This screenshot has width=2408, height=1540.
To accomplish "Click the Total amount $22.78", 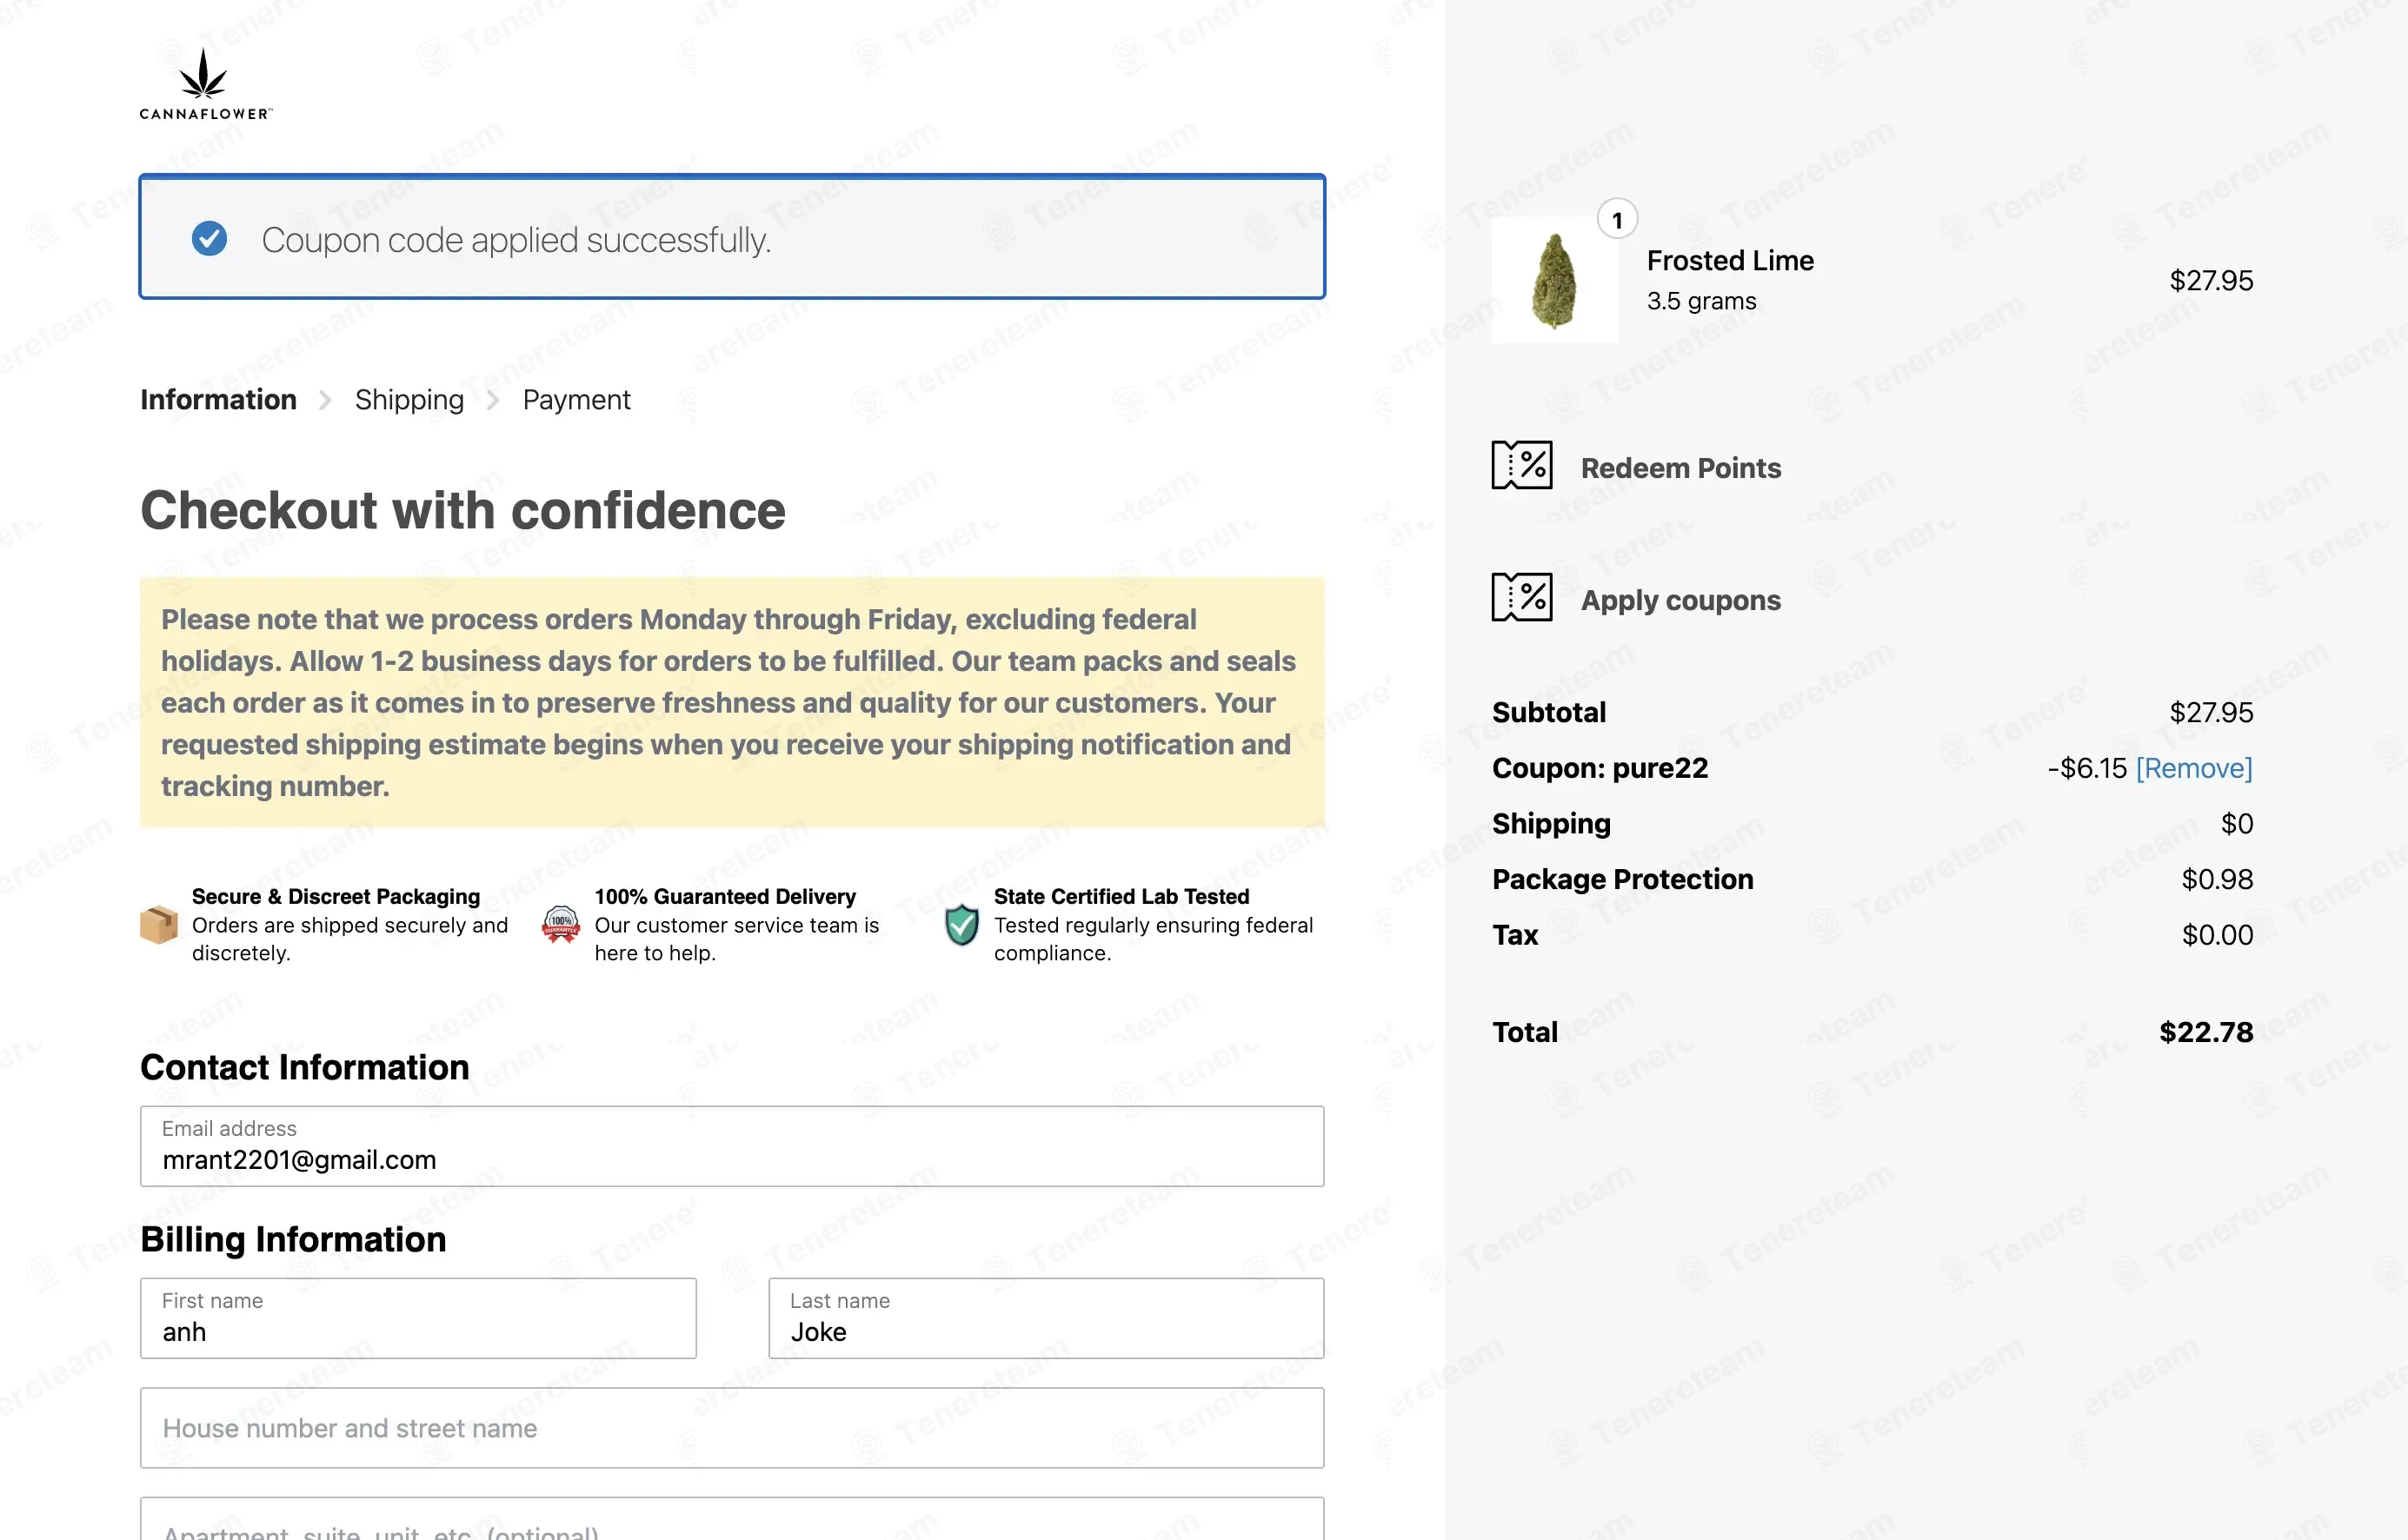I will [2206, 1032].
